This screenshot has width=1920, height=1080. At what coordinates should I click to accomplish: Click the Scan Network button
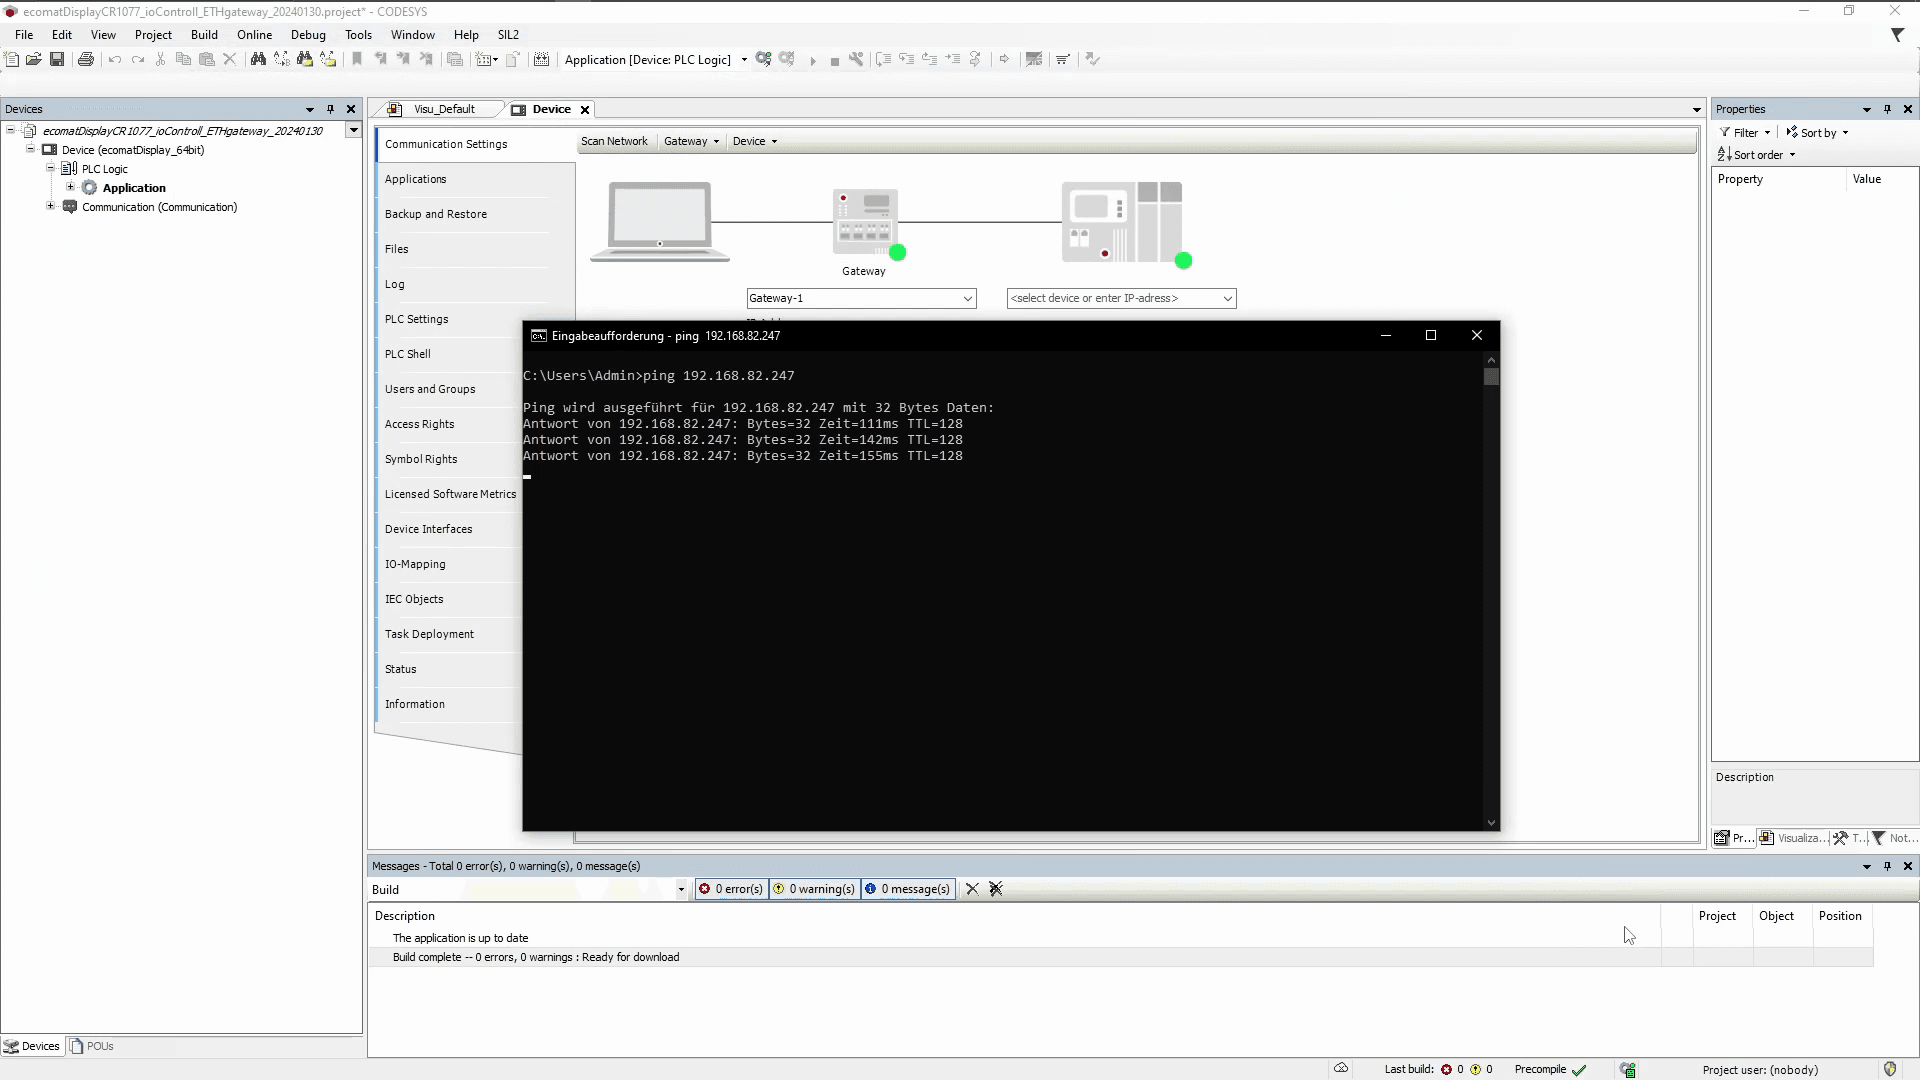pos(614,141)
